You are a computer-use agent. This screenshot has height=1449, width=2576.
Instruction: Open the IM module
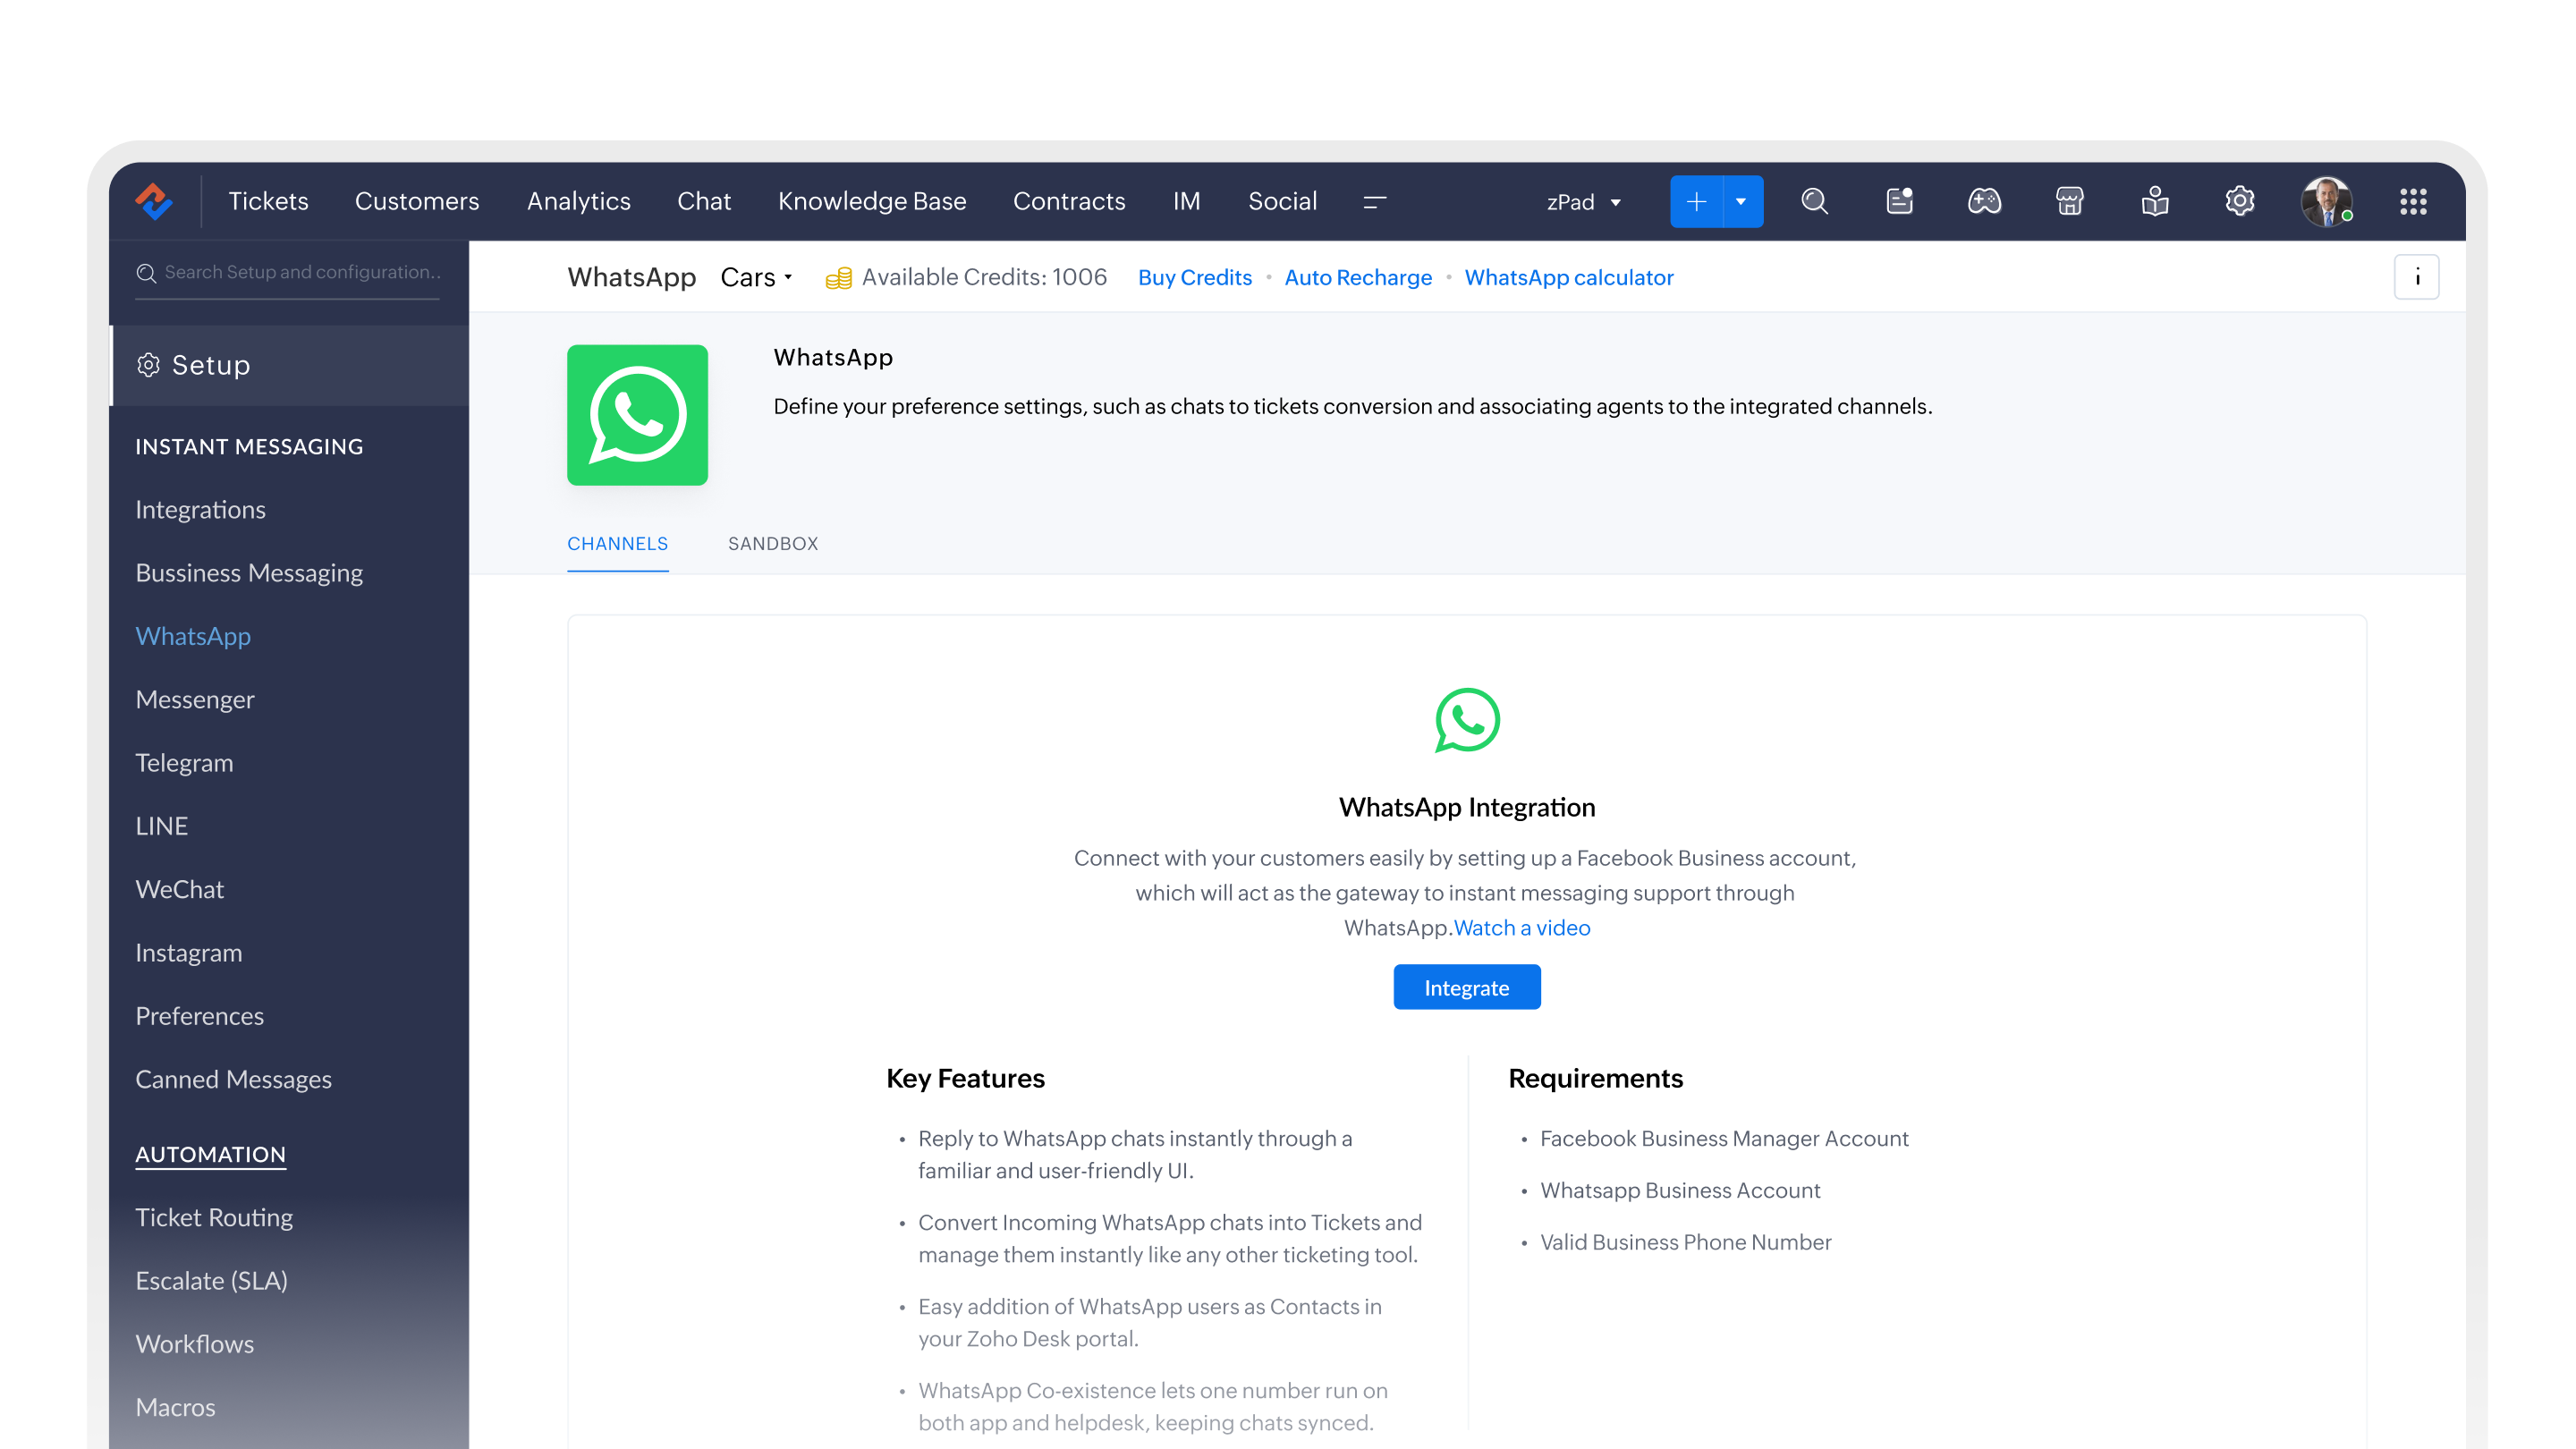coord(1187,201)
